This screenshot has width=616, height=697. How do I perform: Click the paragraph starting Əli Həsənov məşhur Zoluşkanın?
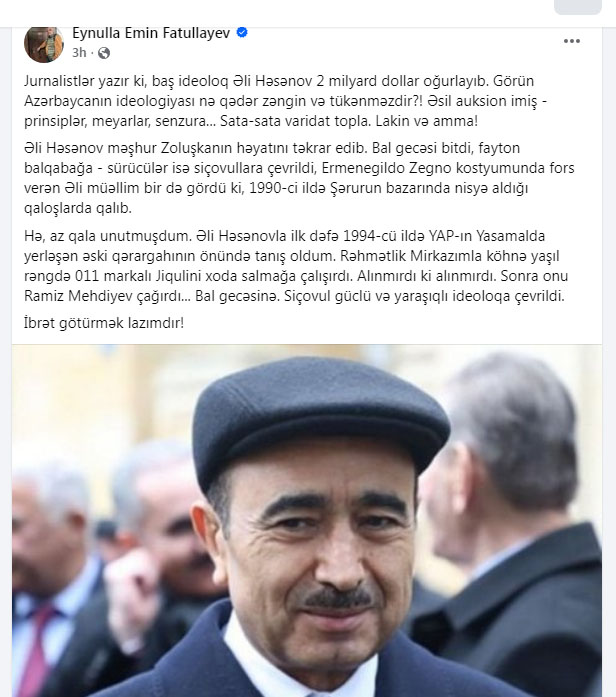[x=299, y=178]
